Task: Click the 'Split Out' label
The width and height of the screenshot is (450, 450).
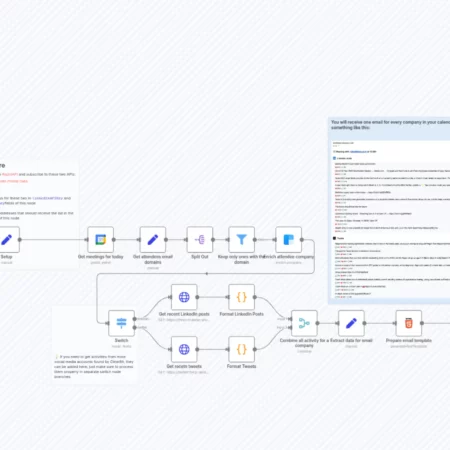Action: click(200, 257)
